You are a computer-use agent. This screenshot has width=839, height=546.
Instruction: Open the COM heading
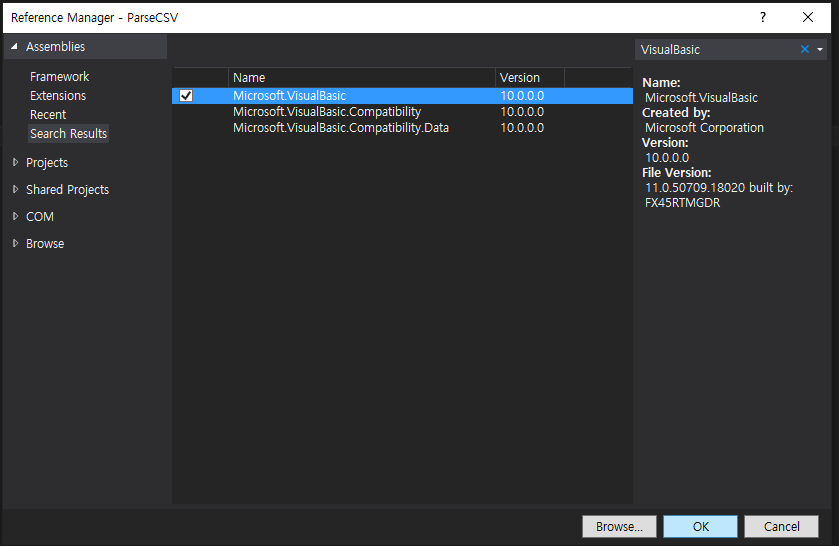coord(40,216)
